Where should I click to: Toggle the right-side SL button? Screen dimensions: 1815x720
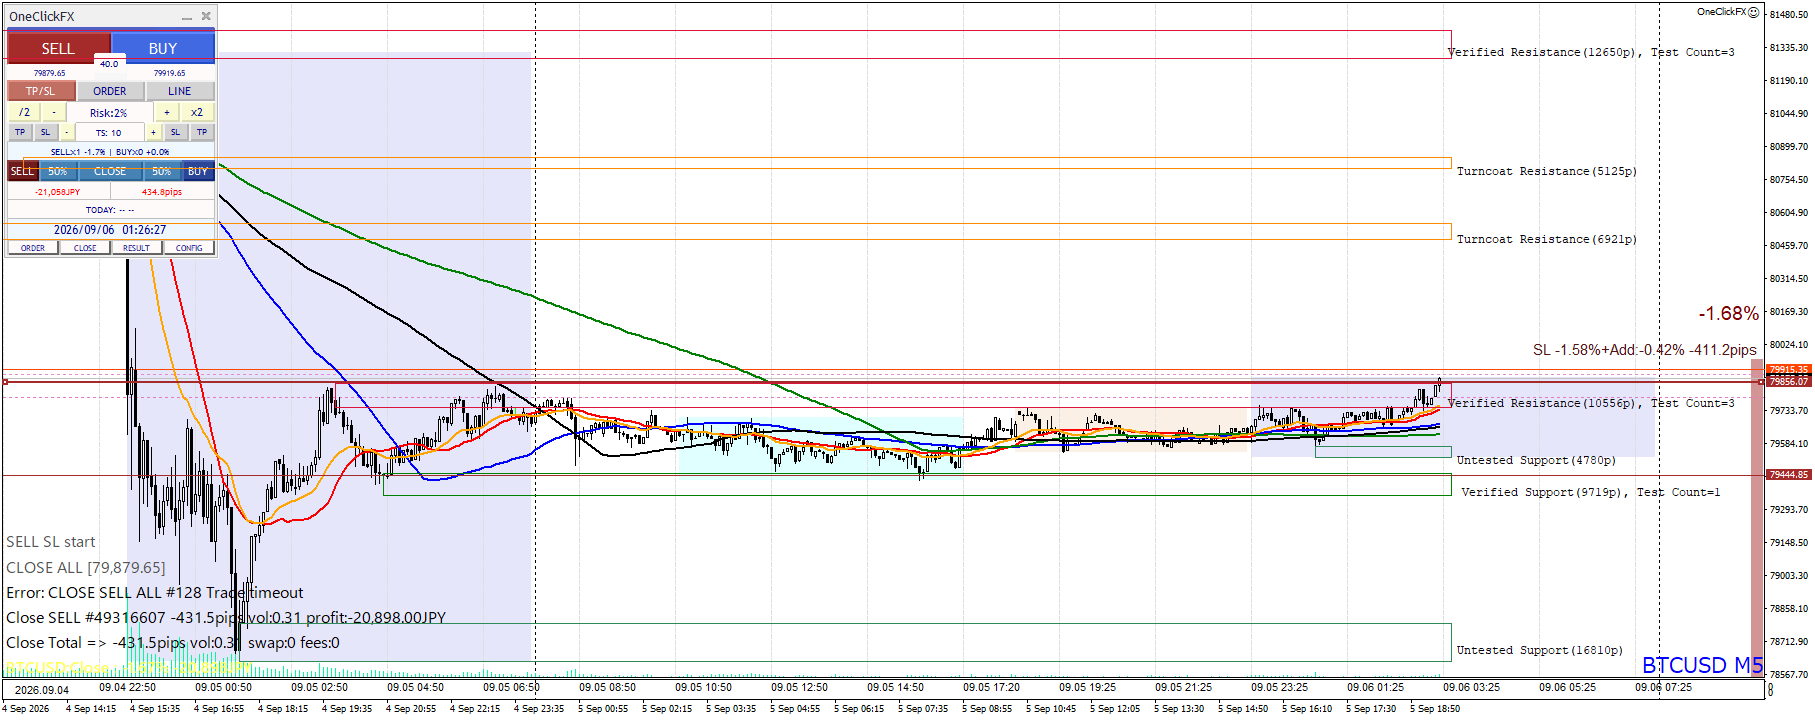pos(175,132)
